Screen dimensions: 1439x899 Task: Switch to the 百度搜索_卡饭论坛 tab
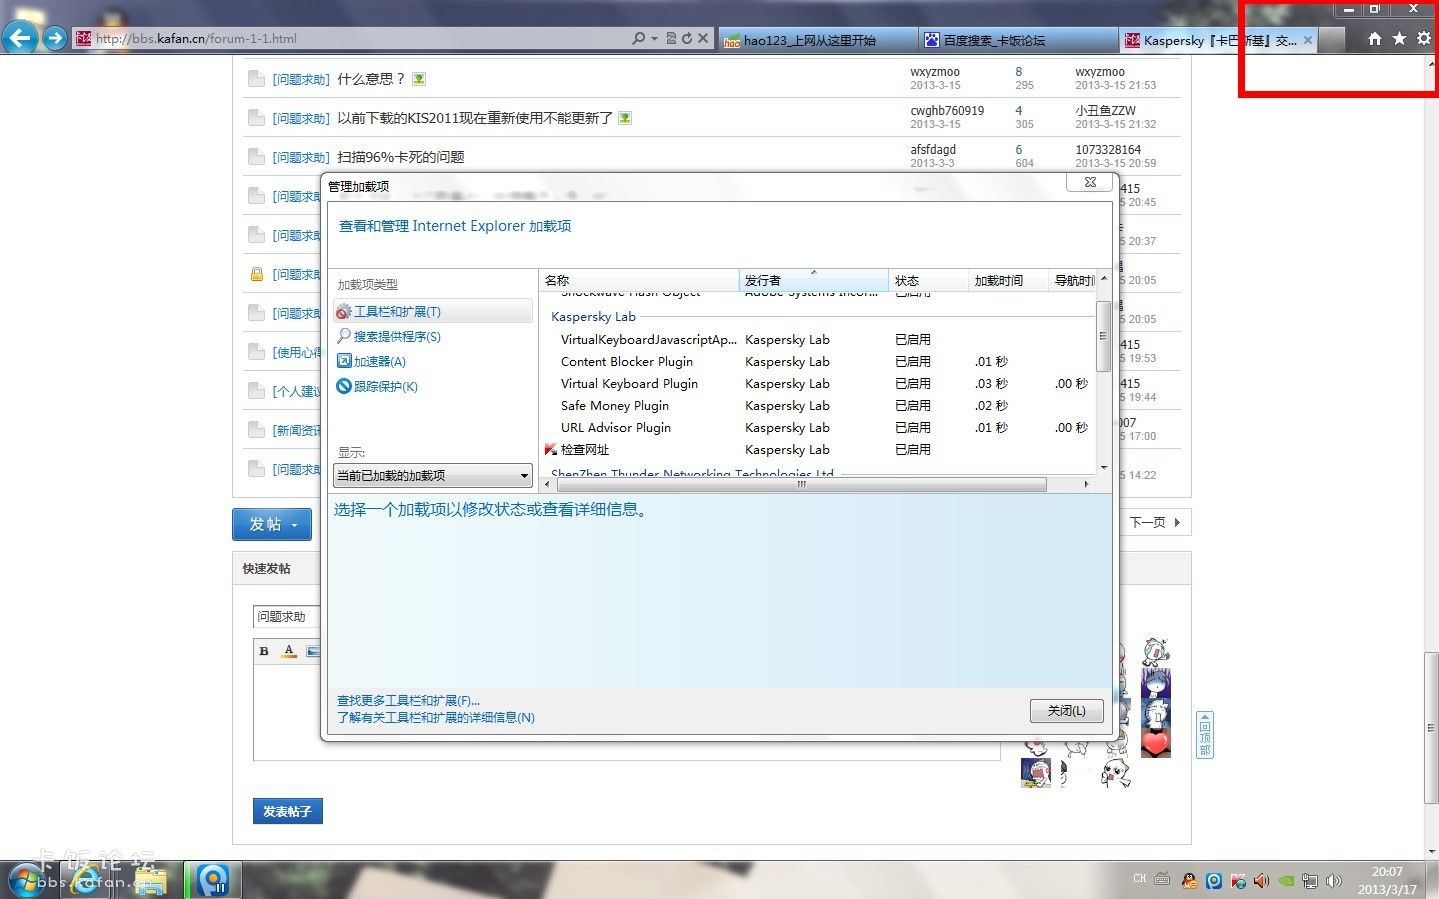tap(1018, 40)
